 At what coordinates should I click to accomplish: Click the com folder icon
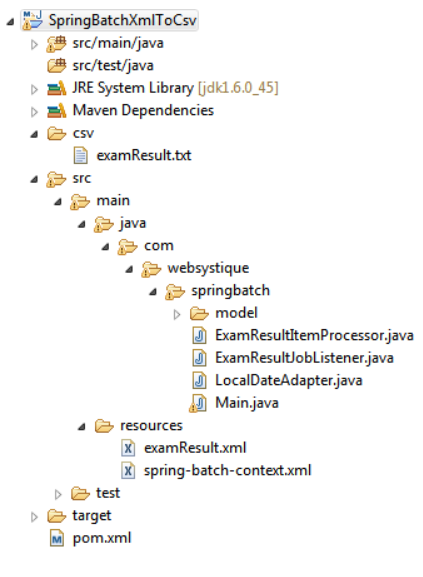127,247
